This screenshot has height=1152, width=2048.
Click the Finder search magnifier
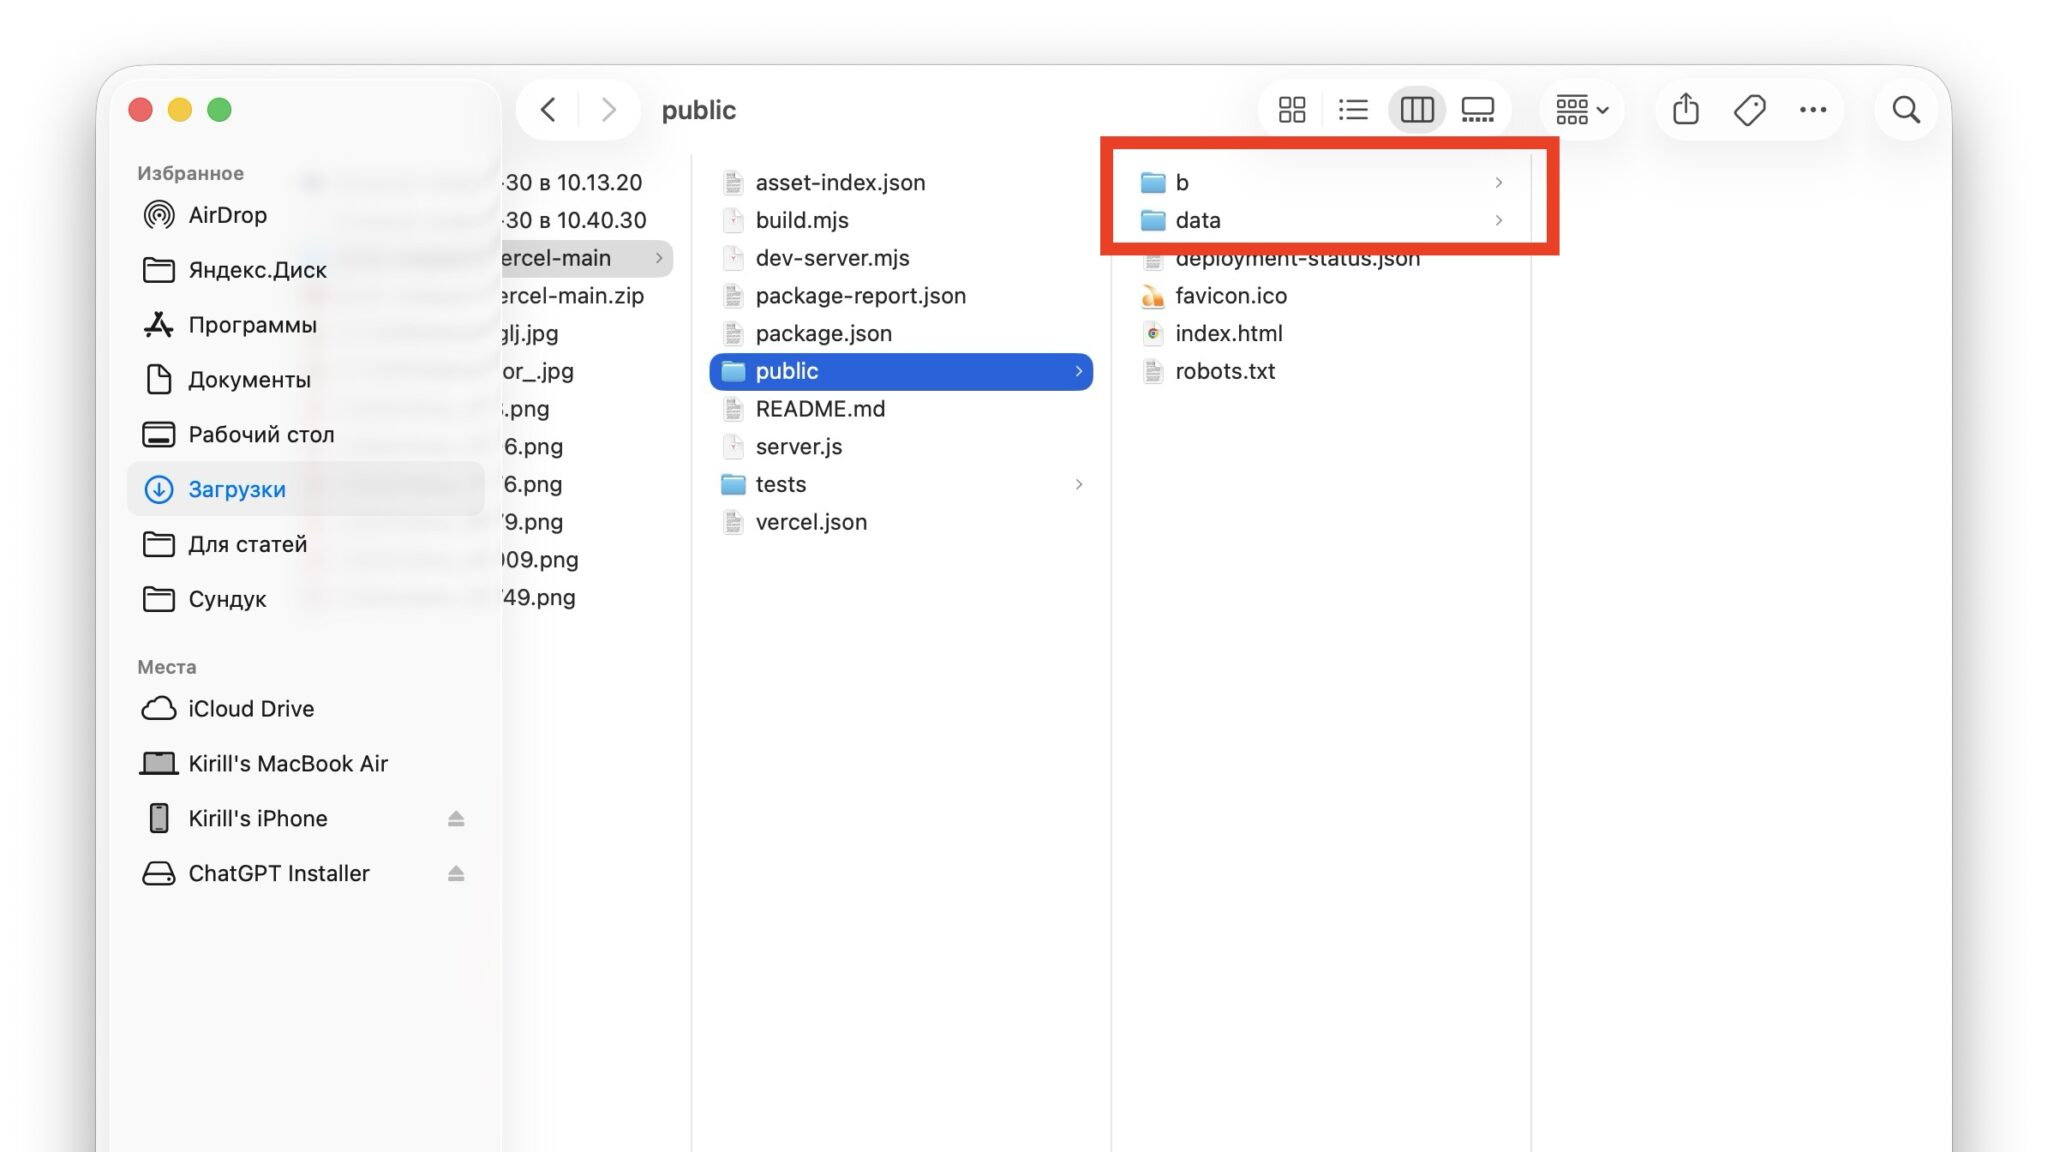[x=1907, y=109]
